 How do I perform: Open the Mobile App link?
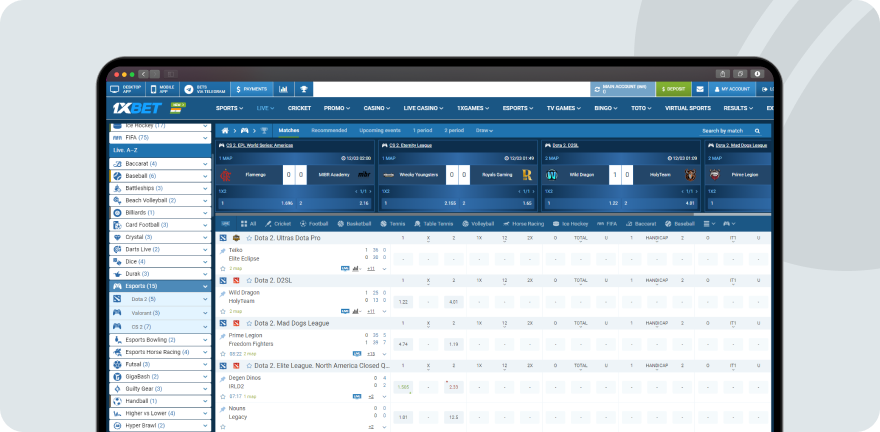tap(162, 89)
